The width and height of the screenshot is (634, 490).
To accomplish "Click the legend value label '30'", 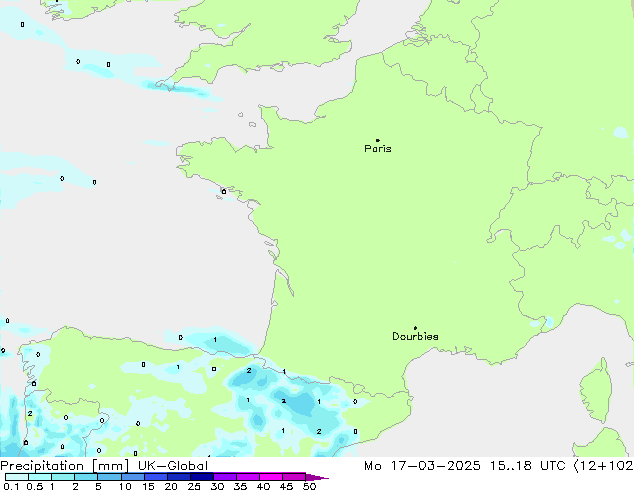I will click(x=217, y=486).
